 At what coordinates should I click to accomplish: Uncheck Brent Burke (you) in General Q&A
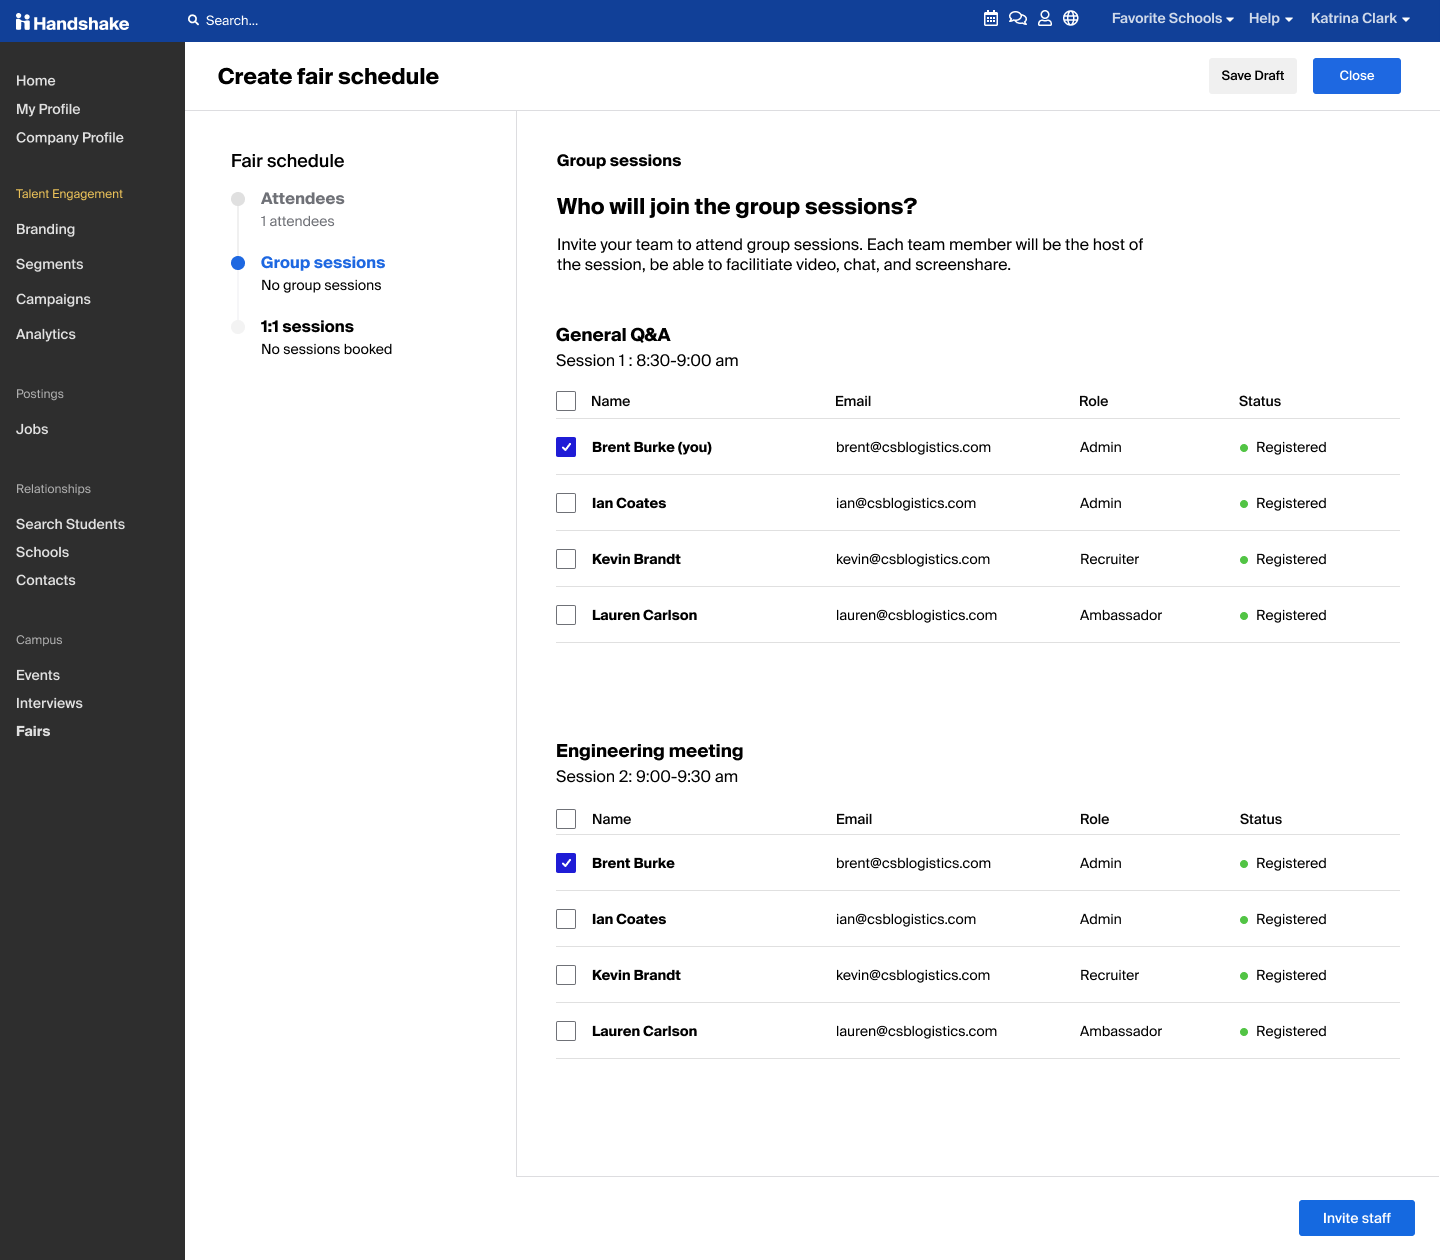click(x=566, y=447)
